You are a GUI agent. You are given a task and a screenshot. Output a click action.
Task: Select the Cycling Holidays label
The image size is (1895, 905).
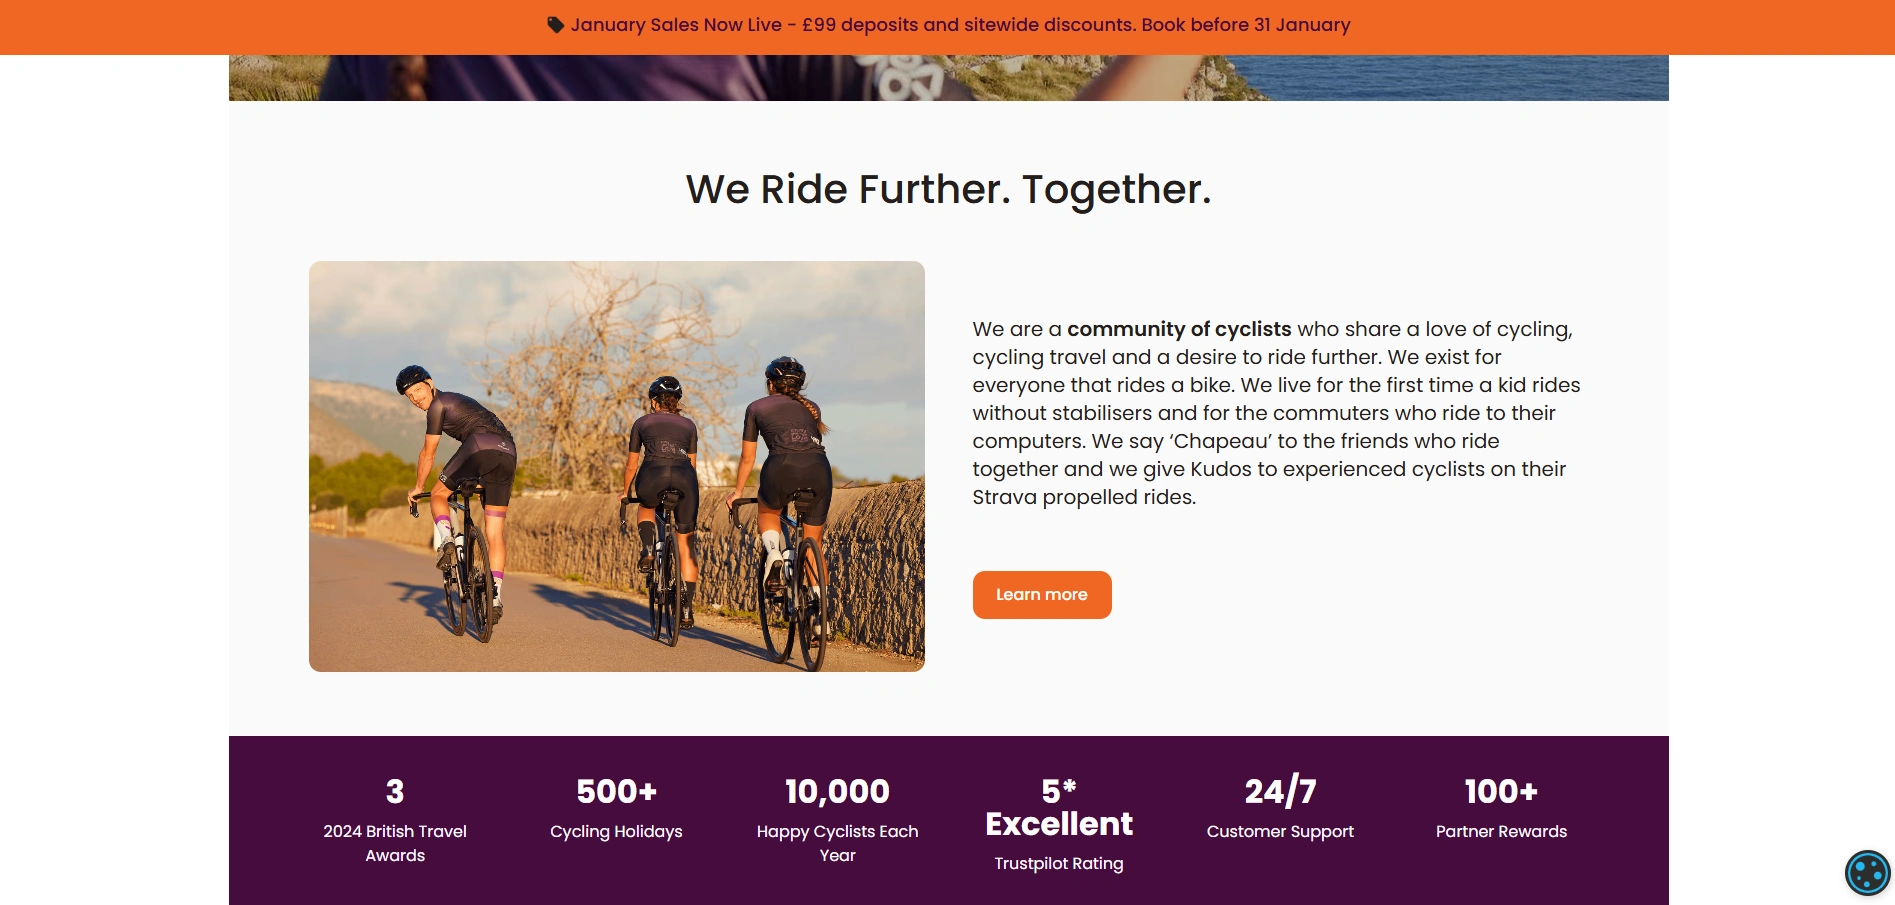pyautogui.click(x=616, y=831)
